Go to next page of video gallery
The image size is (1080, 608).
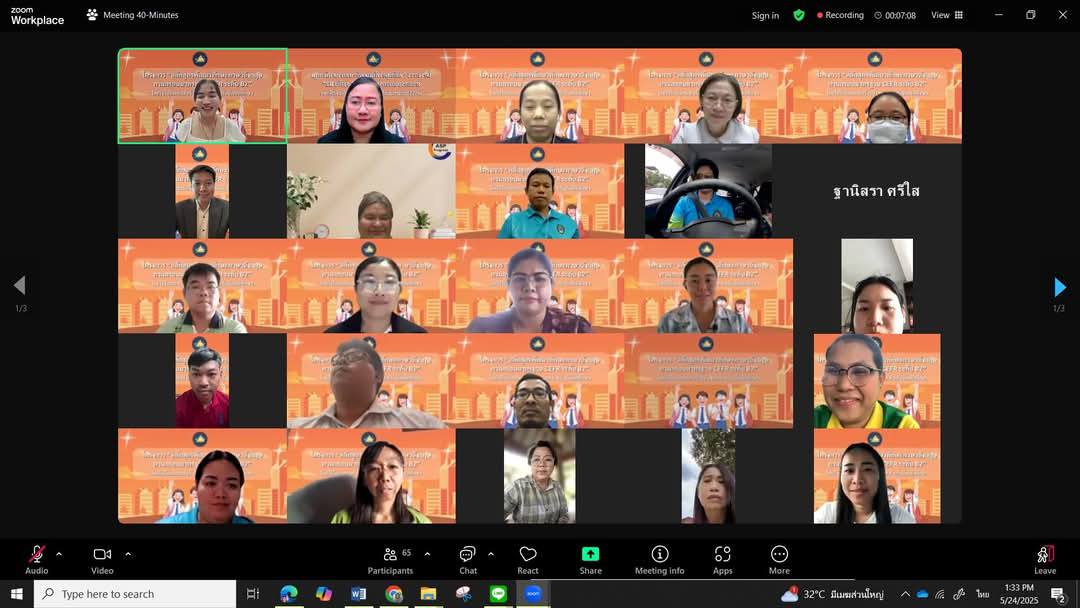[1059, 287]
